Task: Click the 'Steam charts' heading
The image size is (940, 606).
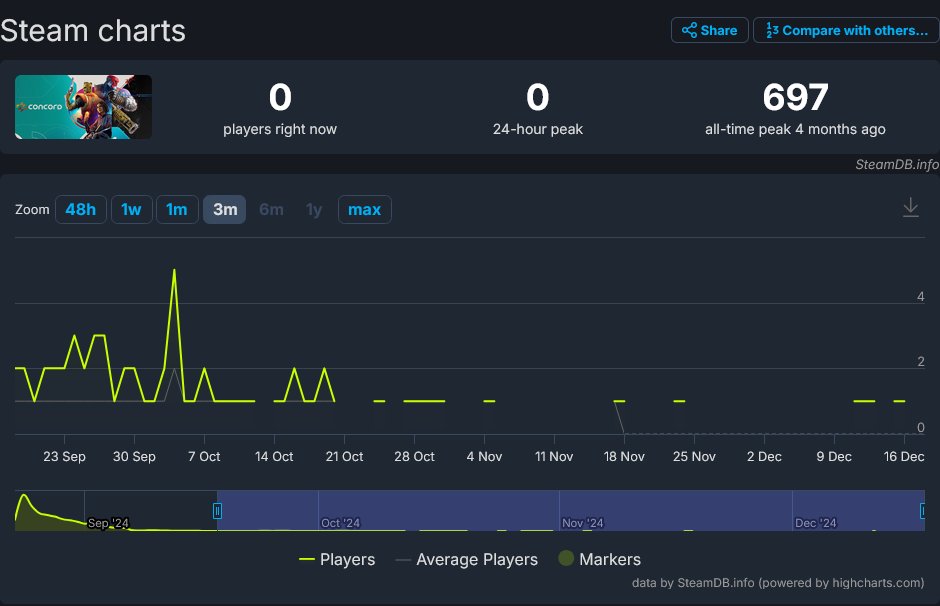Action: pos(93,31)
